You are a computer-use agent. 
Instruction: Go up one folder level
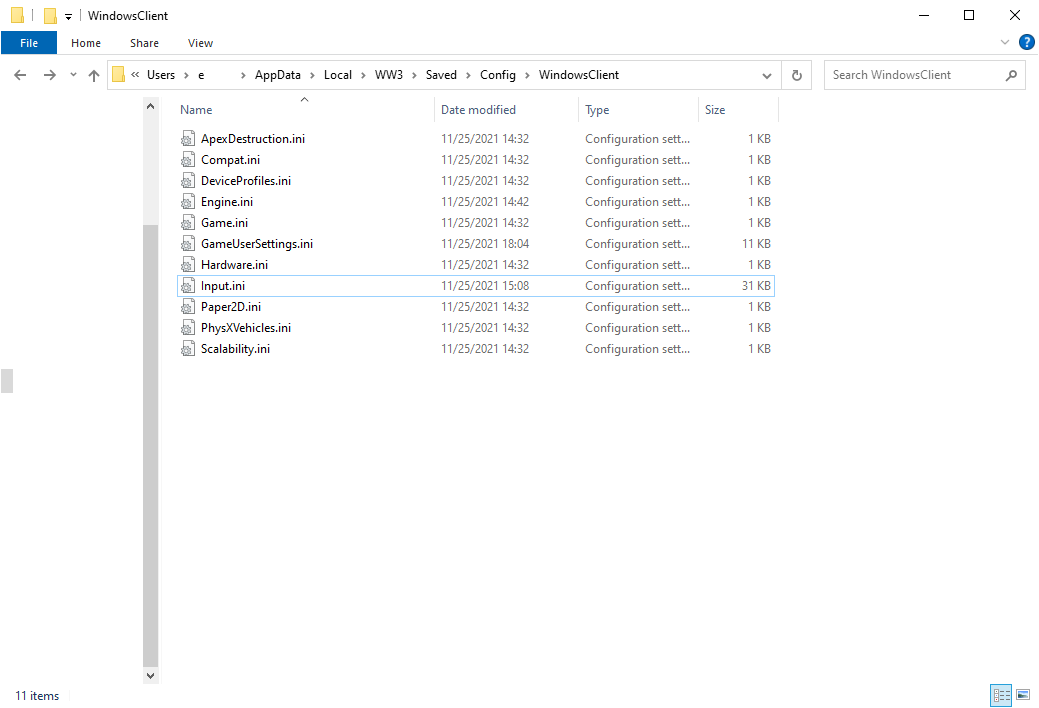(x=94, y=75)
